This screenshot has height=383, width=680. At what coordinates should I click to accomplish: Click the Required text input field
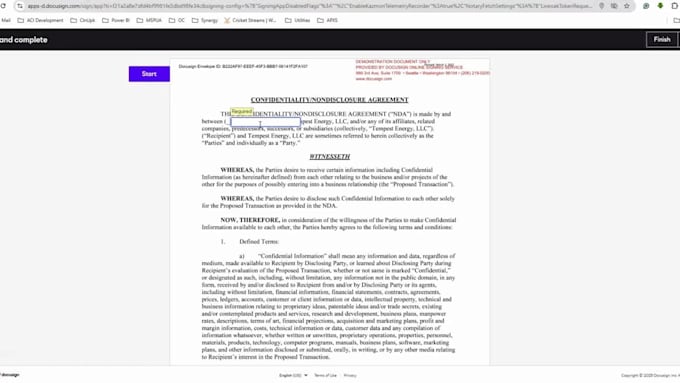[265, 122]
